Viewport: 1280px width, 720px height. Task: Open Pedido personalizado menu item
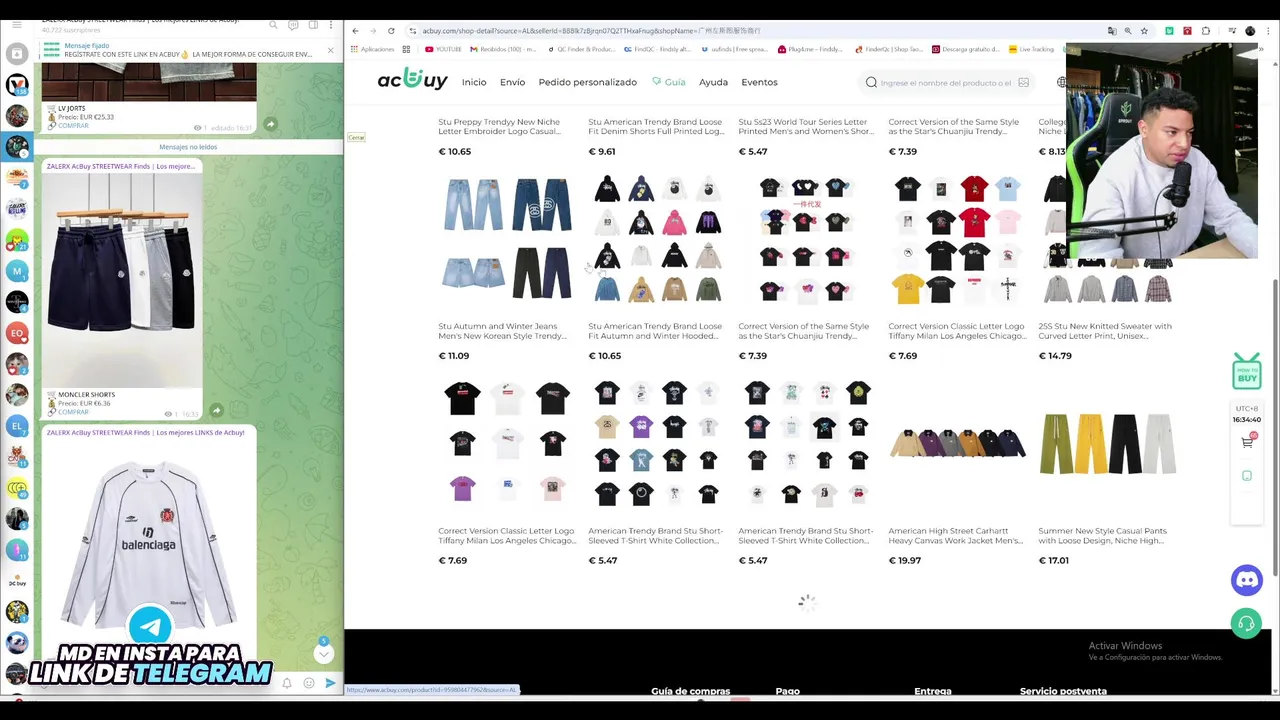coord(587,82)
